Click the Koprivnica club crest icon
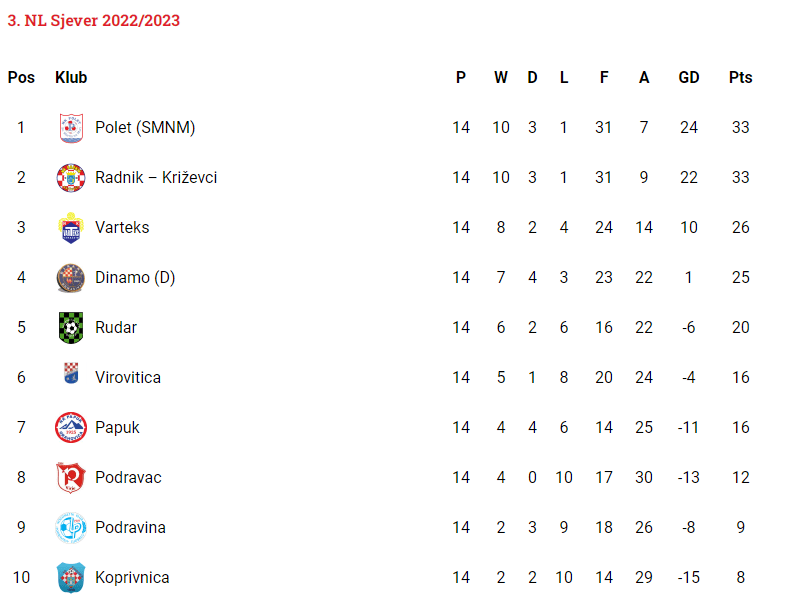Image resolution: width=787 pixels, height=616 pixels. coord(70,577)
